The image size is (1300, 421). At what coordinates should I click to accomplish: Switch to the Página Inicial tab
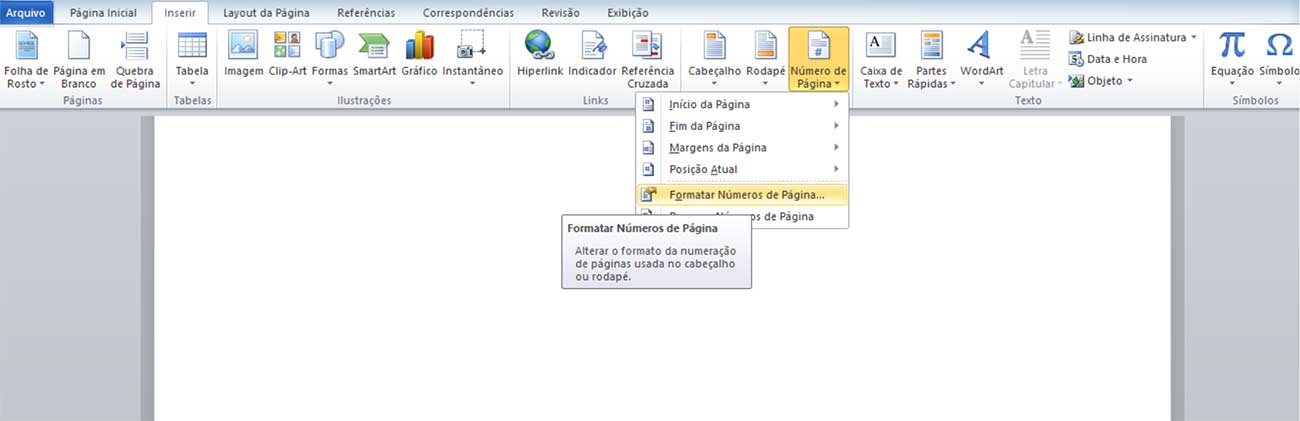[103, 13]
